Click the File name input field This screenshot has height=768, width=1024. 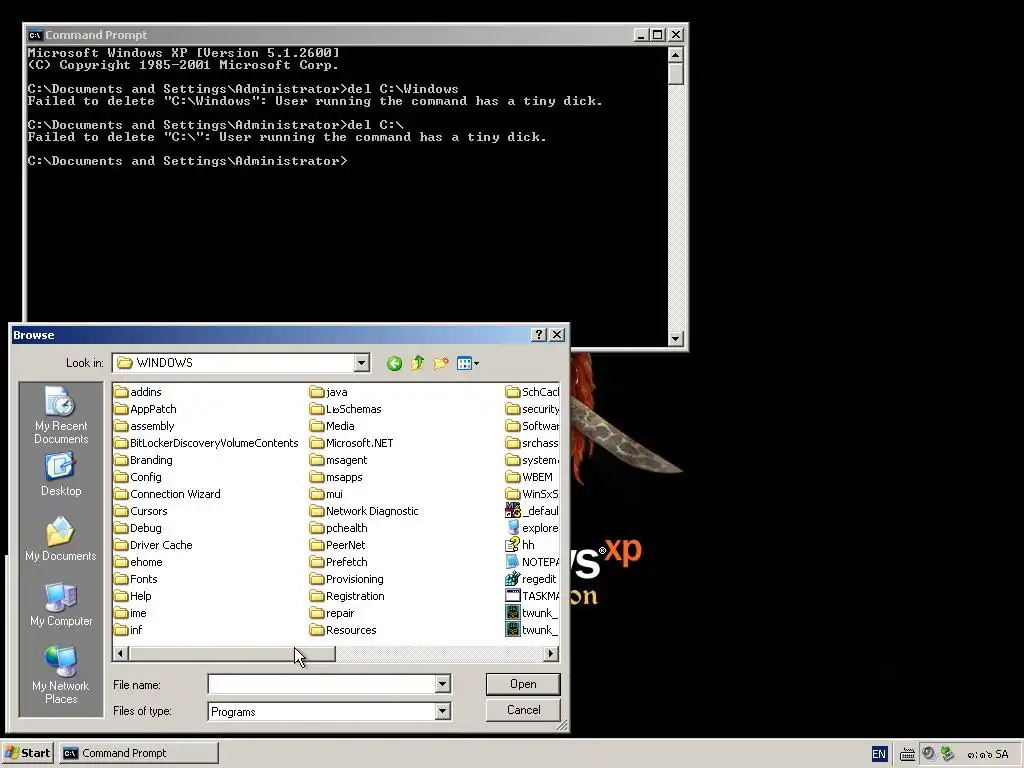321,684
